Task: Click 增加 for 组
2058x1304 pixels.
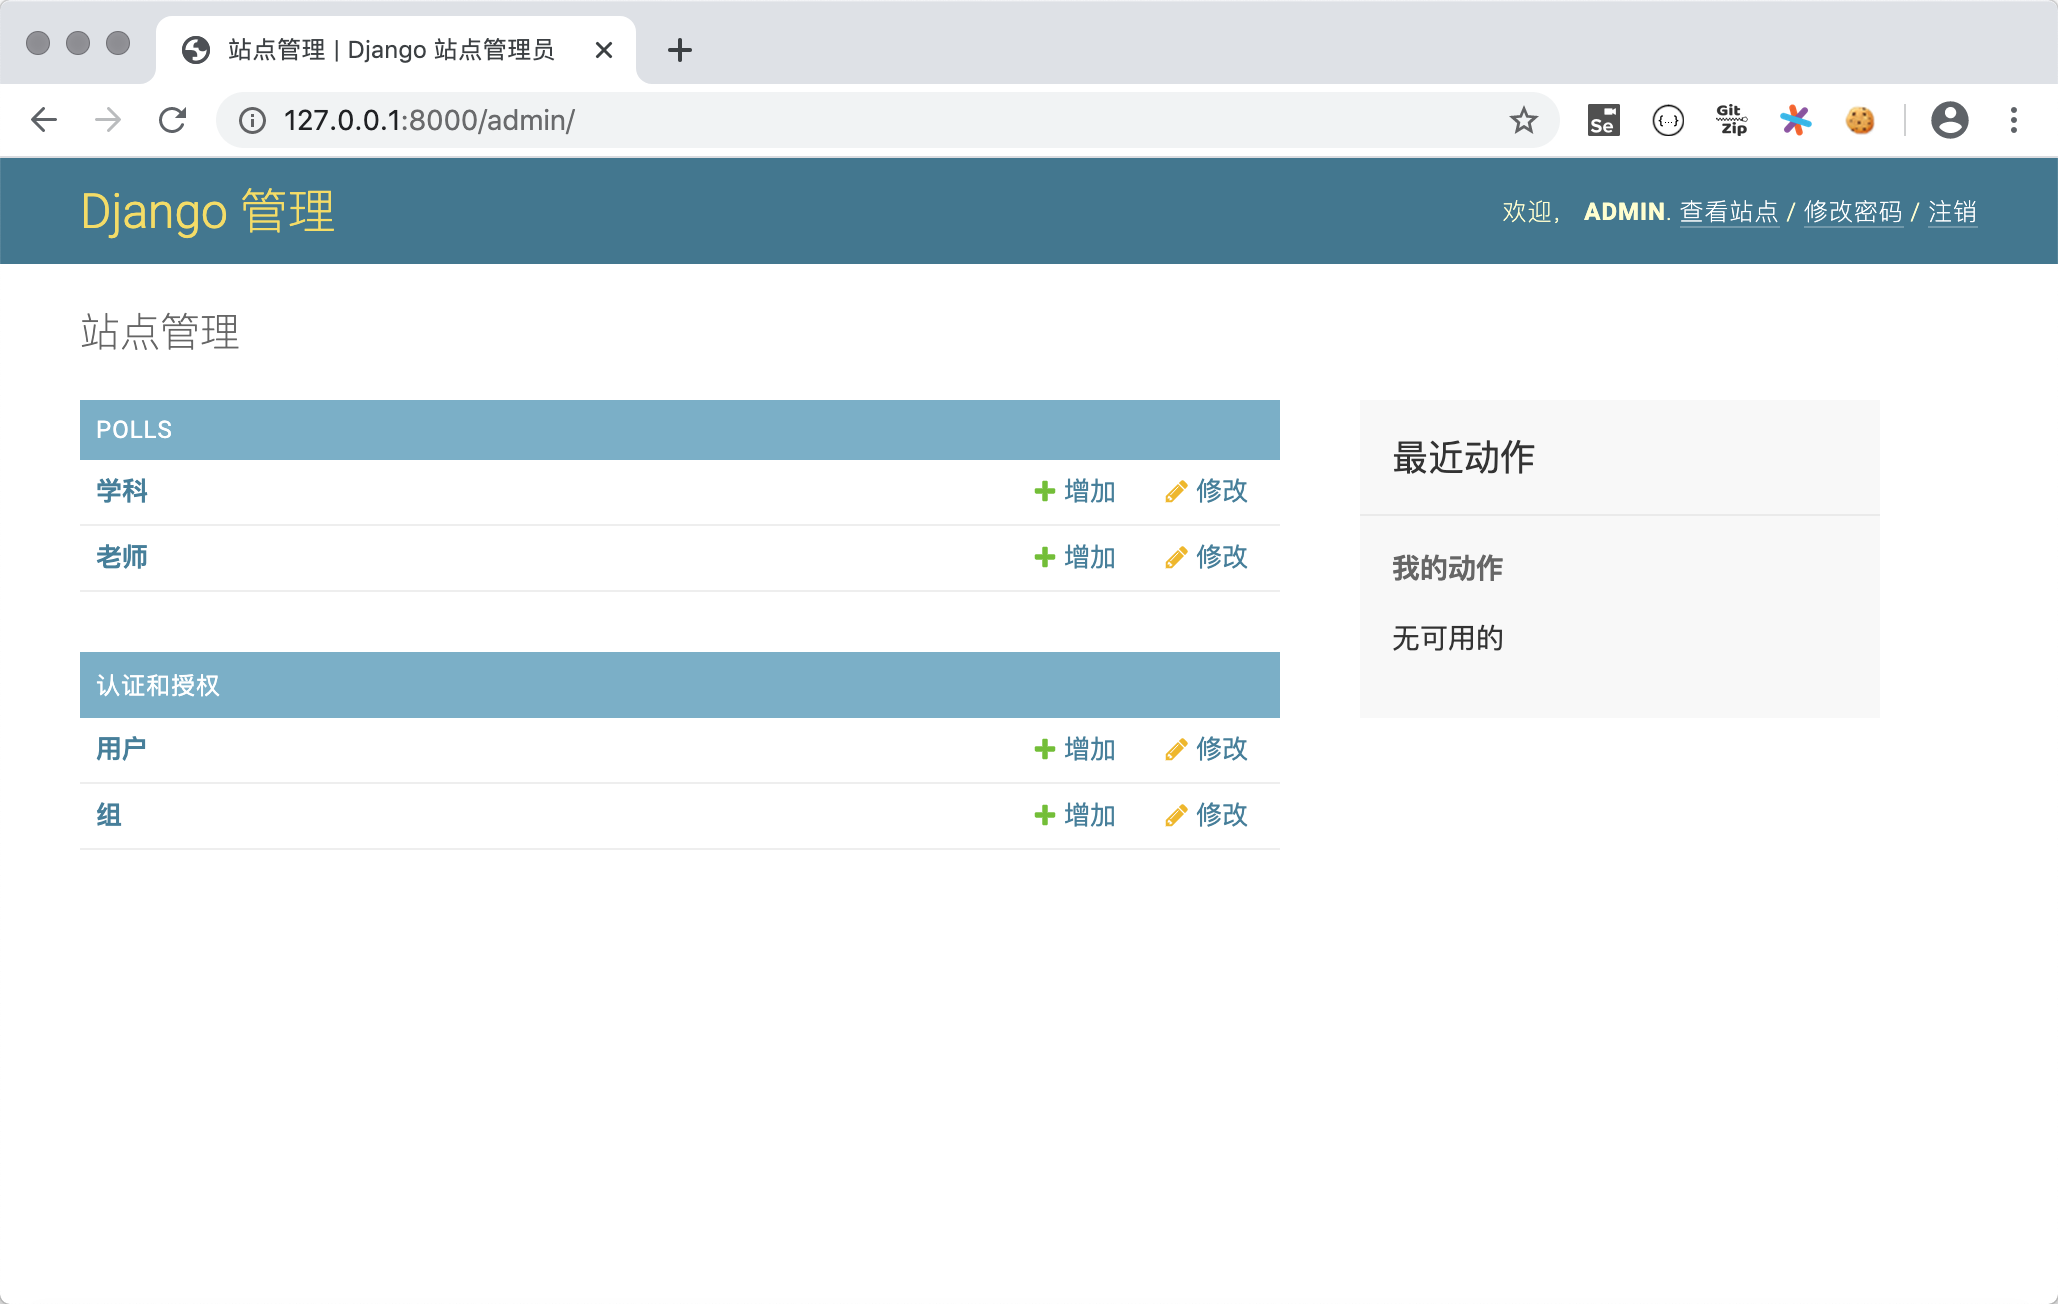Action: tap(1076, 815)
